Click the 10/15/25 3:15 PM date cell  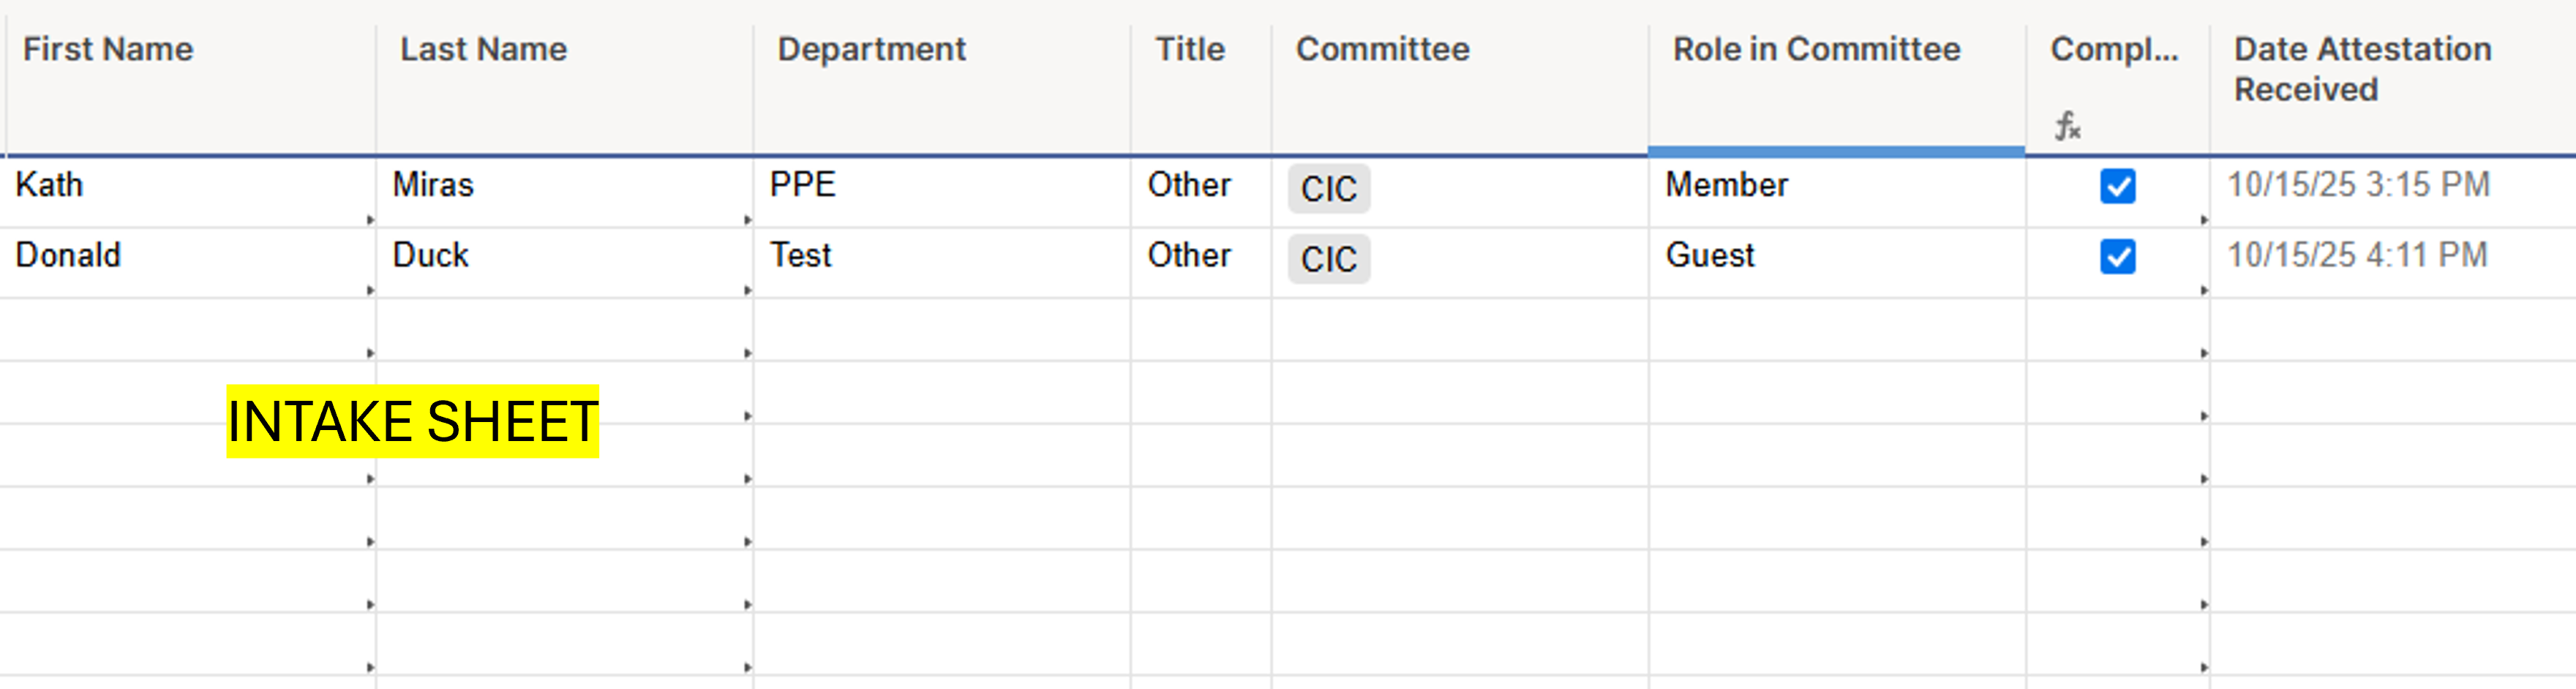coord(2358,185)
